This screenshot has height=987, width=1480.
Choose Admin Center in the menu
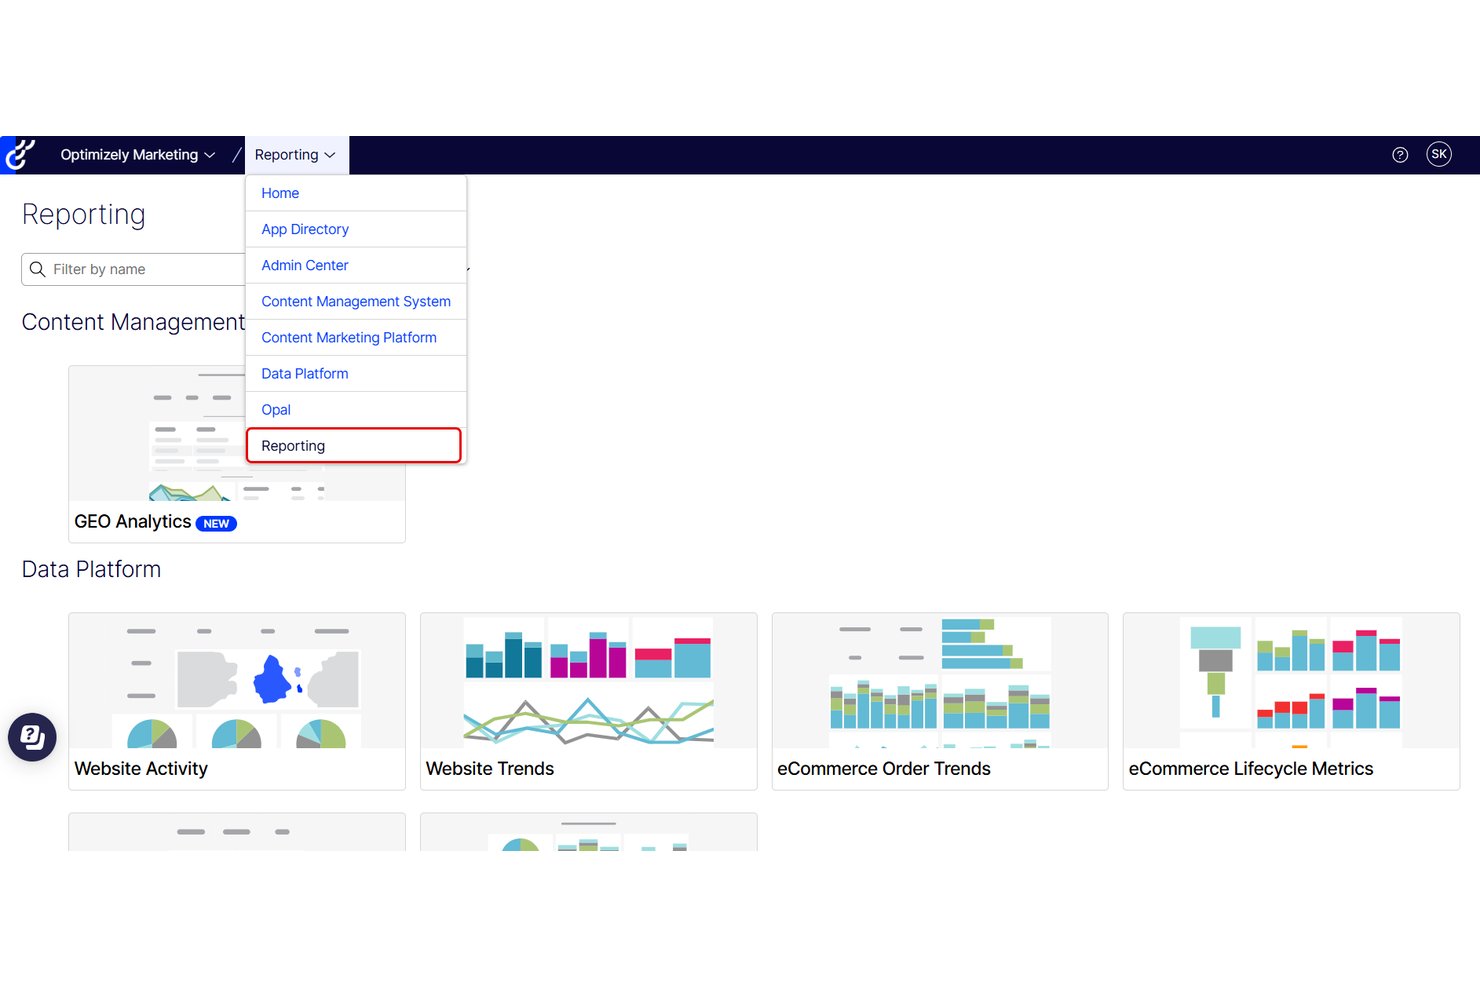click(356, 265)
